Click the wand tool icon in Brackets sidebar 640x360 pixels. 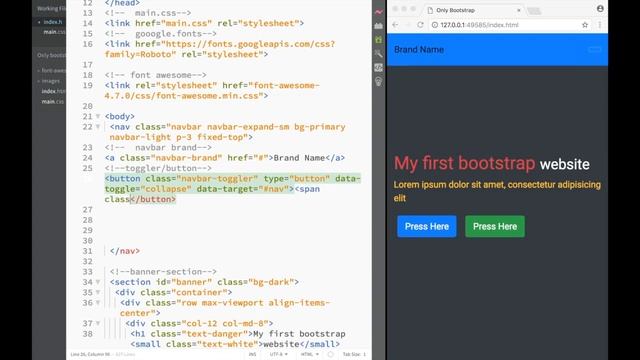[379, 53]
